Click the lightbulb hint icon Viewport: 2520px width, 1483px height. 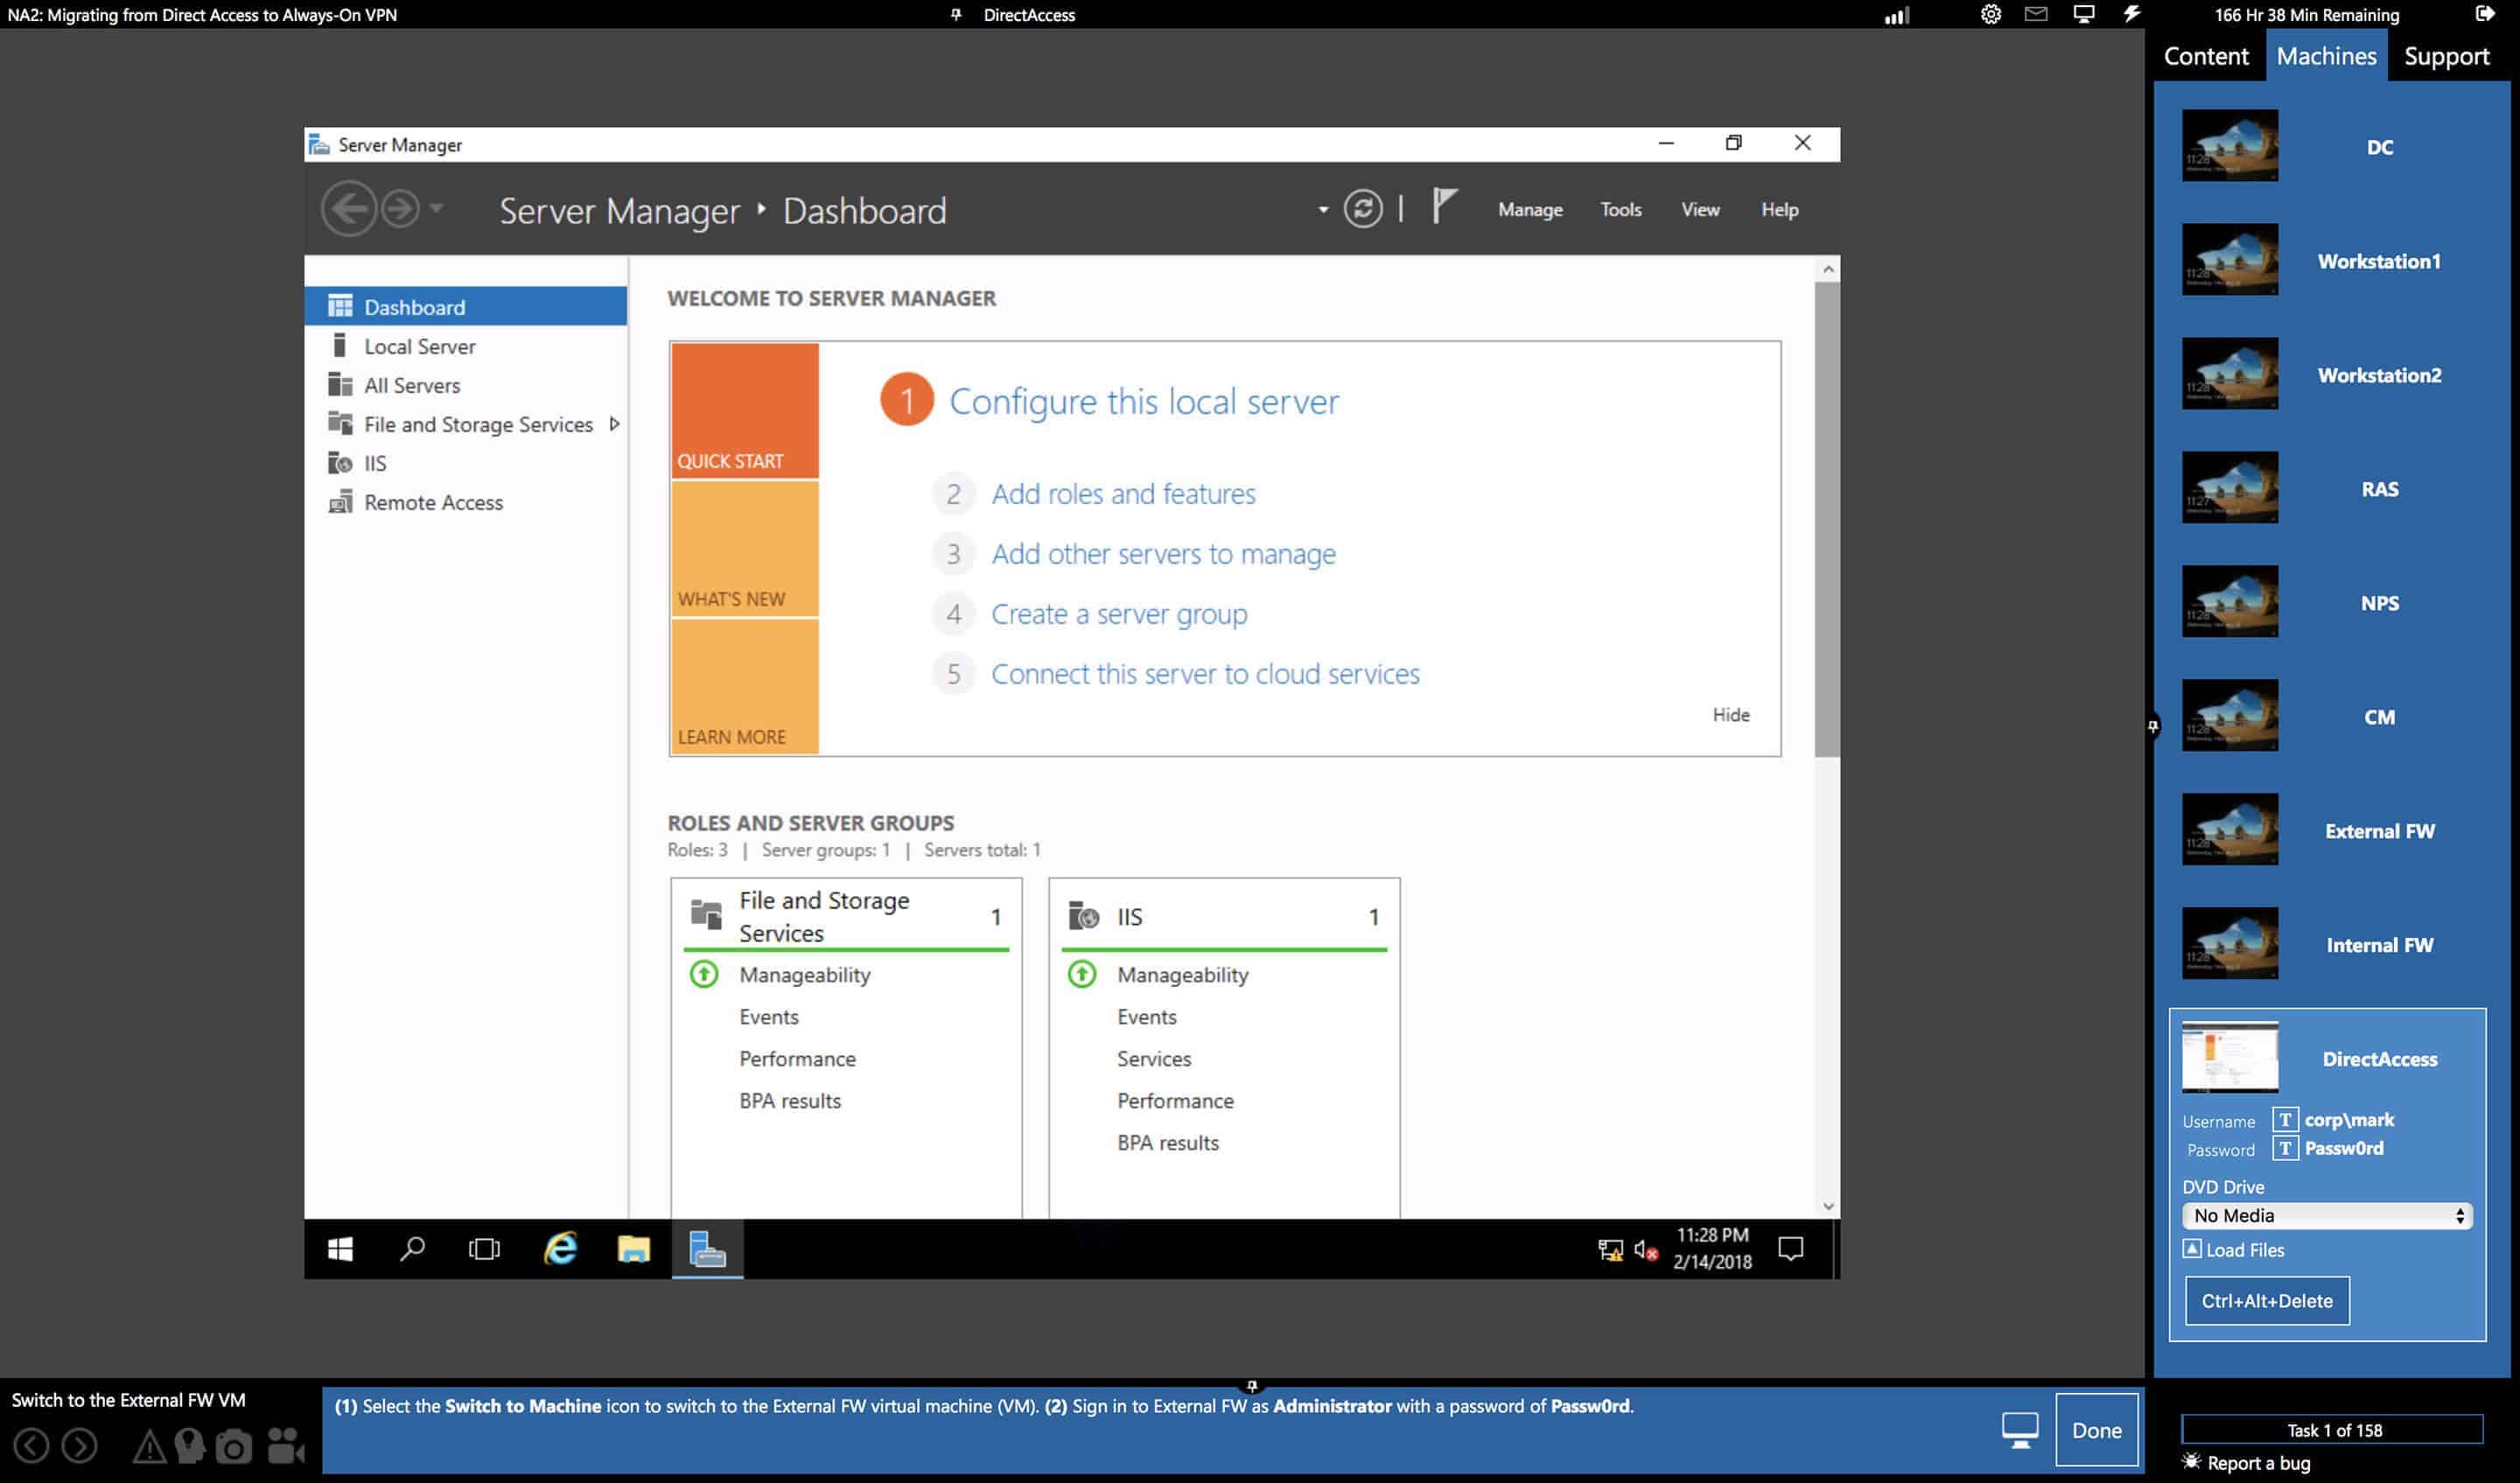click(189, 1445)
